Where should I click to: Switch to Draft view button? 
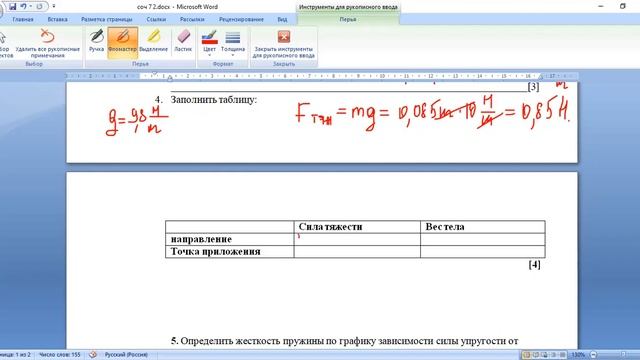562,355
